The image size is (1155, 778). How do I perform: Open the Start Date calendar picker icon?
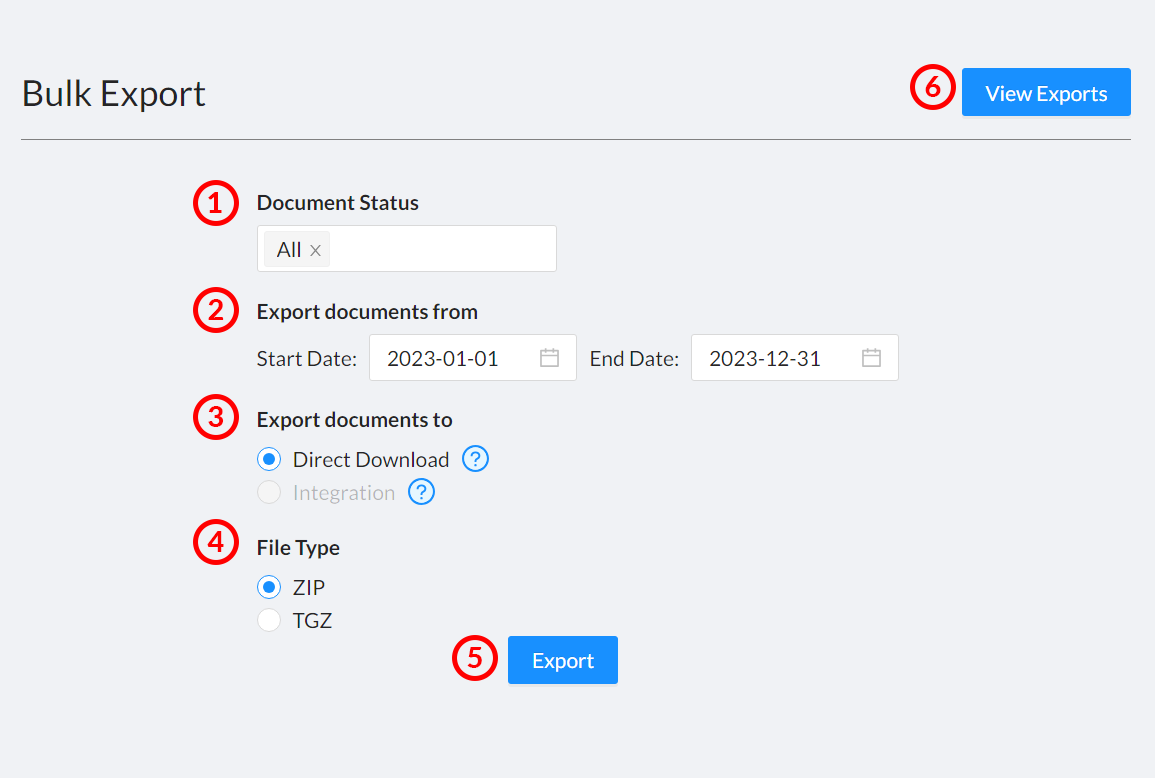point(549,357)
